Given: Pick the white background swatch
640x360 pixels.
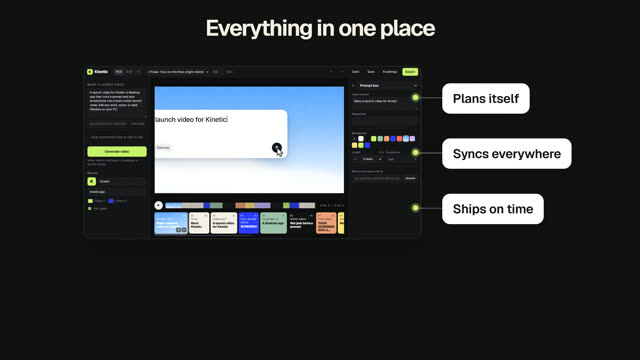Looking at the screenshot, I should pos(361,139).
